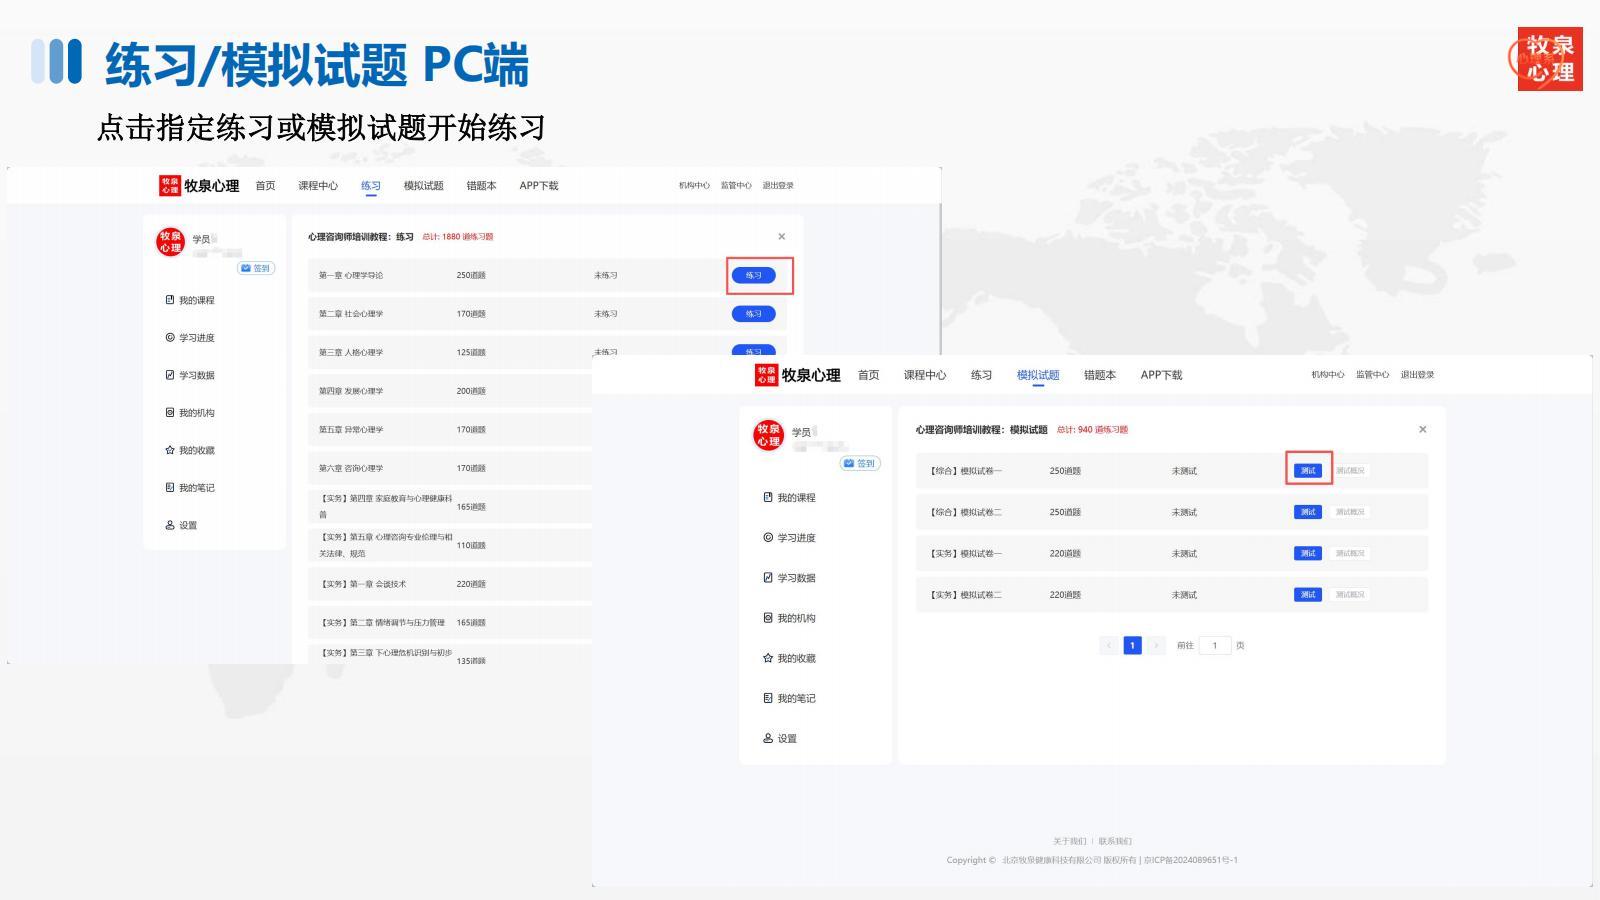The width and height of the screenshot is (1600, 900).
Task: Go to next page arrow in pagination
Action: pos(1156,646)
